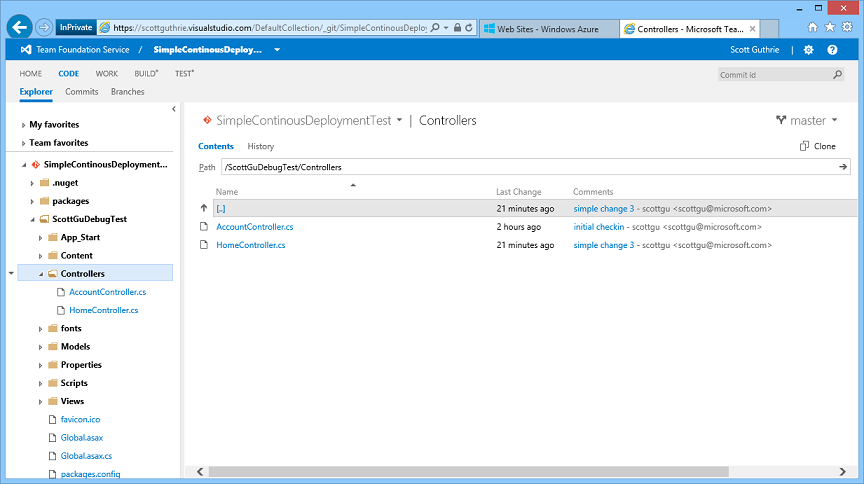Click the HomeController.cs file icon in list
This screenshot has width=864, height=484.
(x=204, y=245)
